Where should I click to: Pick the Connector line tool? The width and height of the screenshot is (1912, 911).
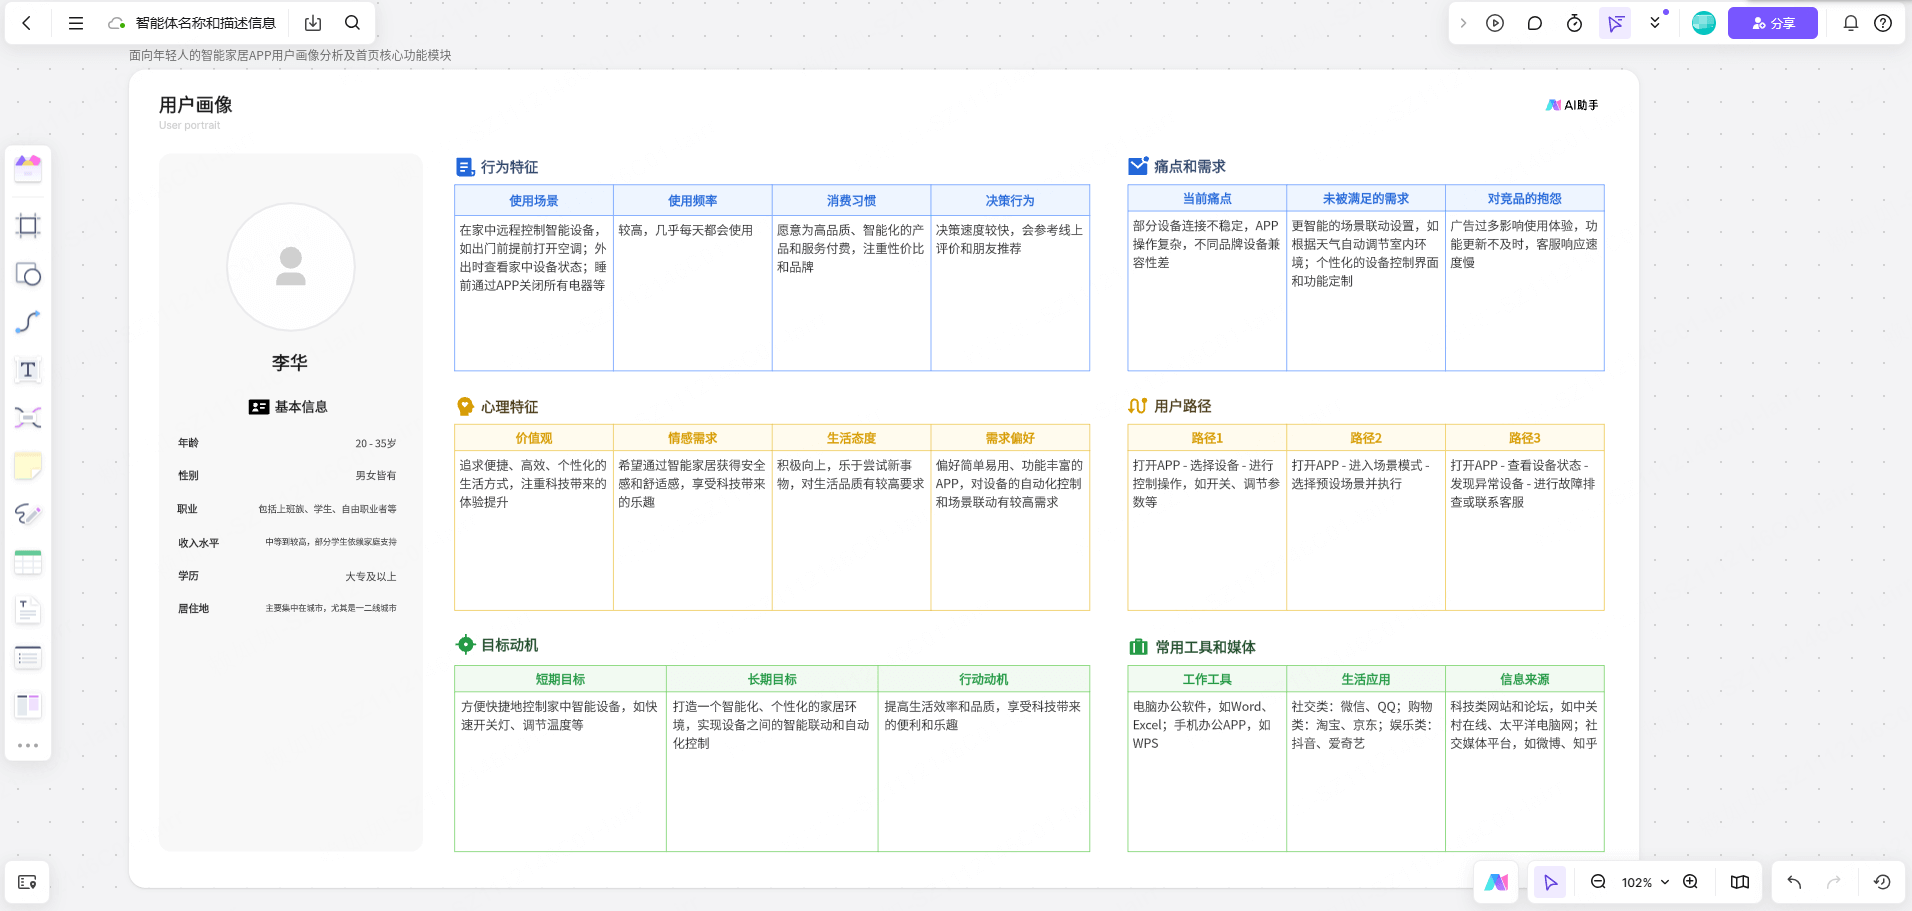28,322
